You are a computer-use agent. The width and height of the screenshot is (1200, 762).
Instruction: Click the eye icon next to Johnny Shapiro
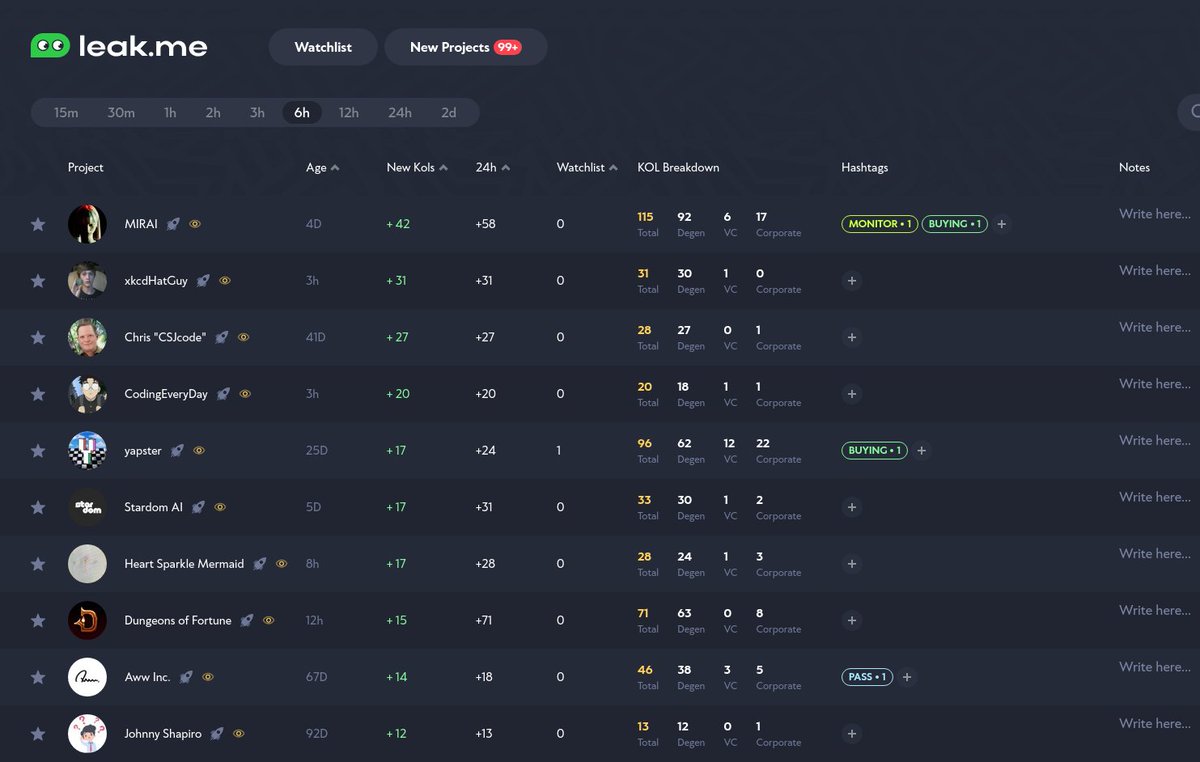pos(239,734)
